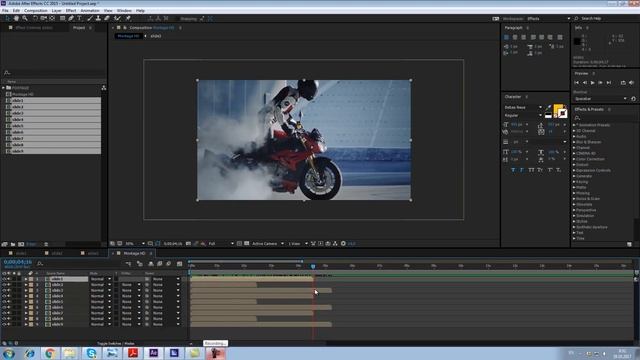Toggle visibility eye for slide9 layer
This screenshot has height=360, width=640.
click(4, 324)
